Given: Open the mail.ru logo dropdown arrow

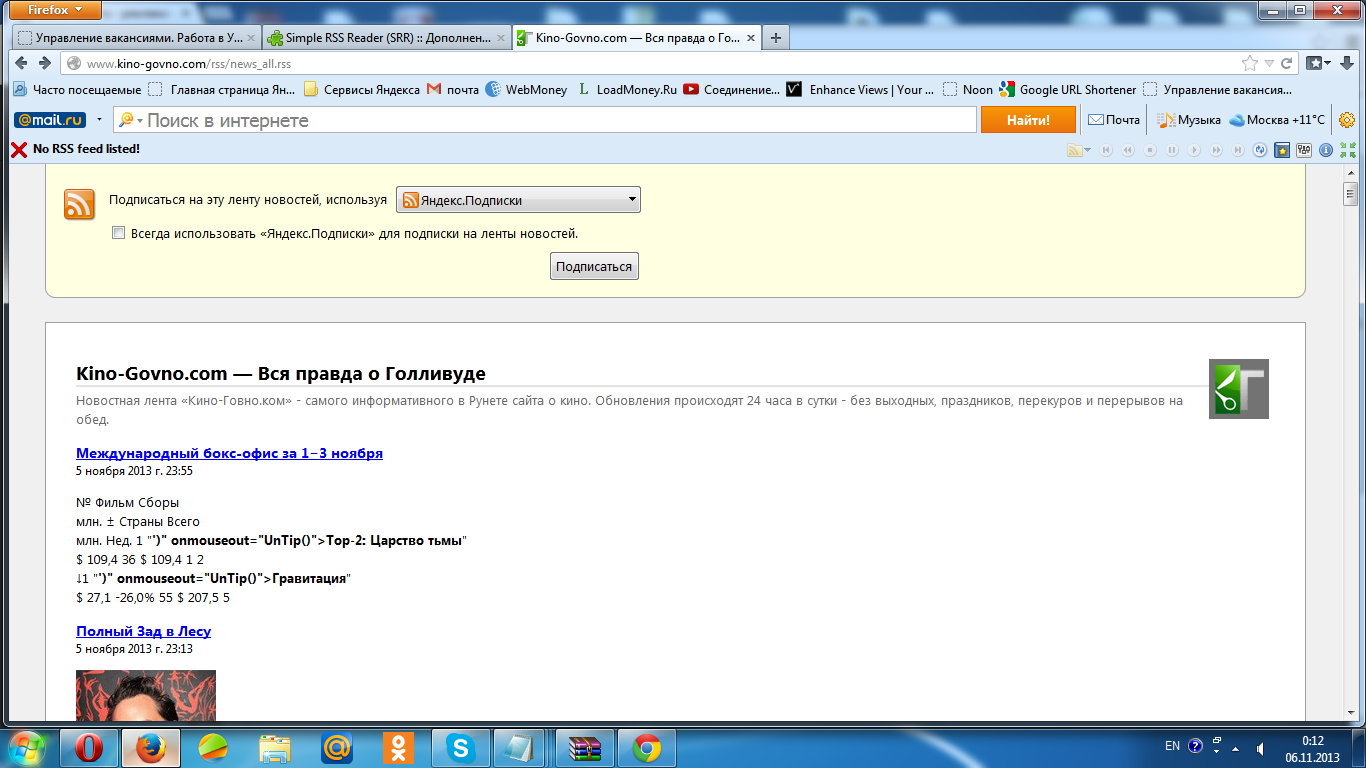Looking at the screenshot, I should (99, 120).
